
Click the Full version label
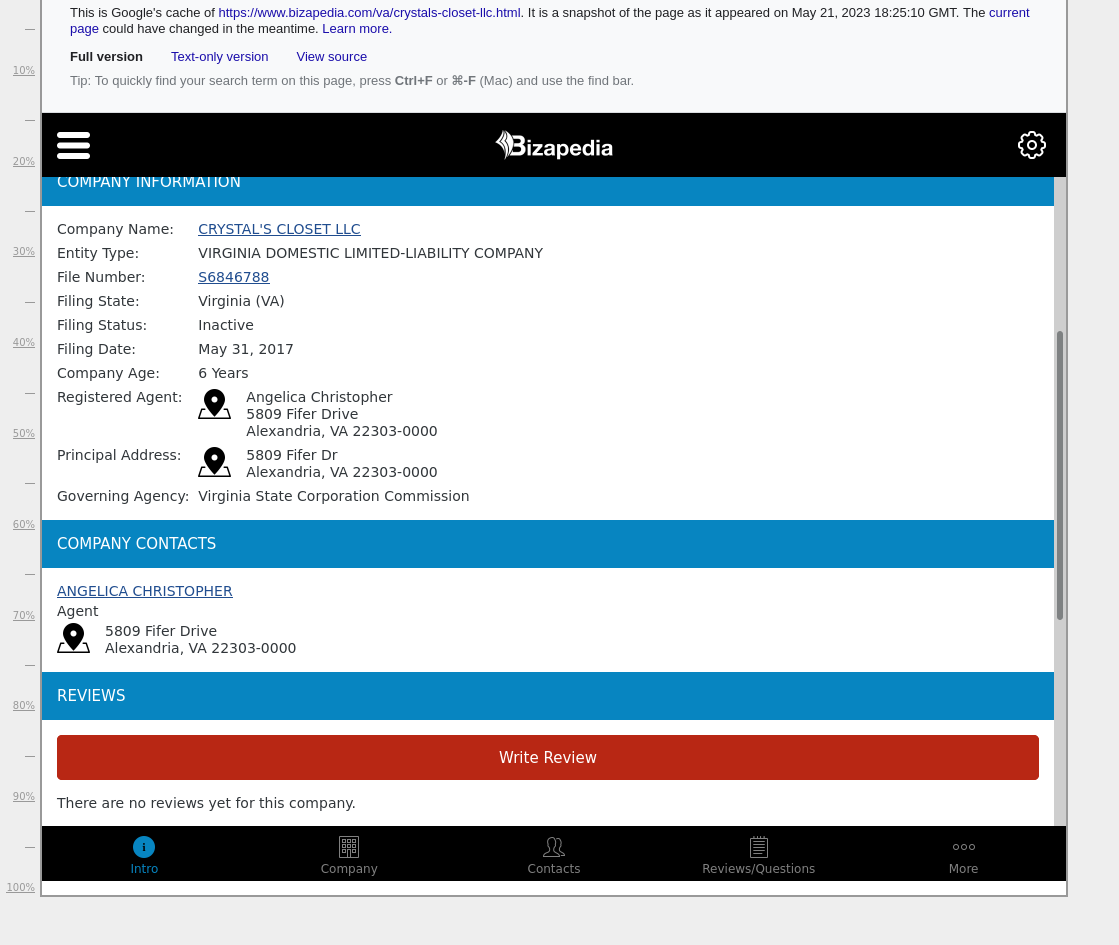tap(106, 57)
